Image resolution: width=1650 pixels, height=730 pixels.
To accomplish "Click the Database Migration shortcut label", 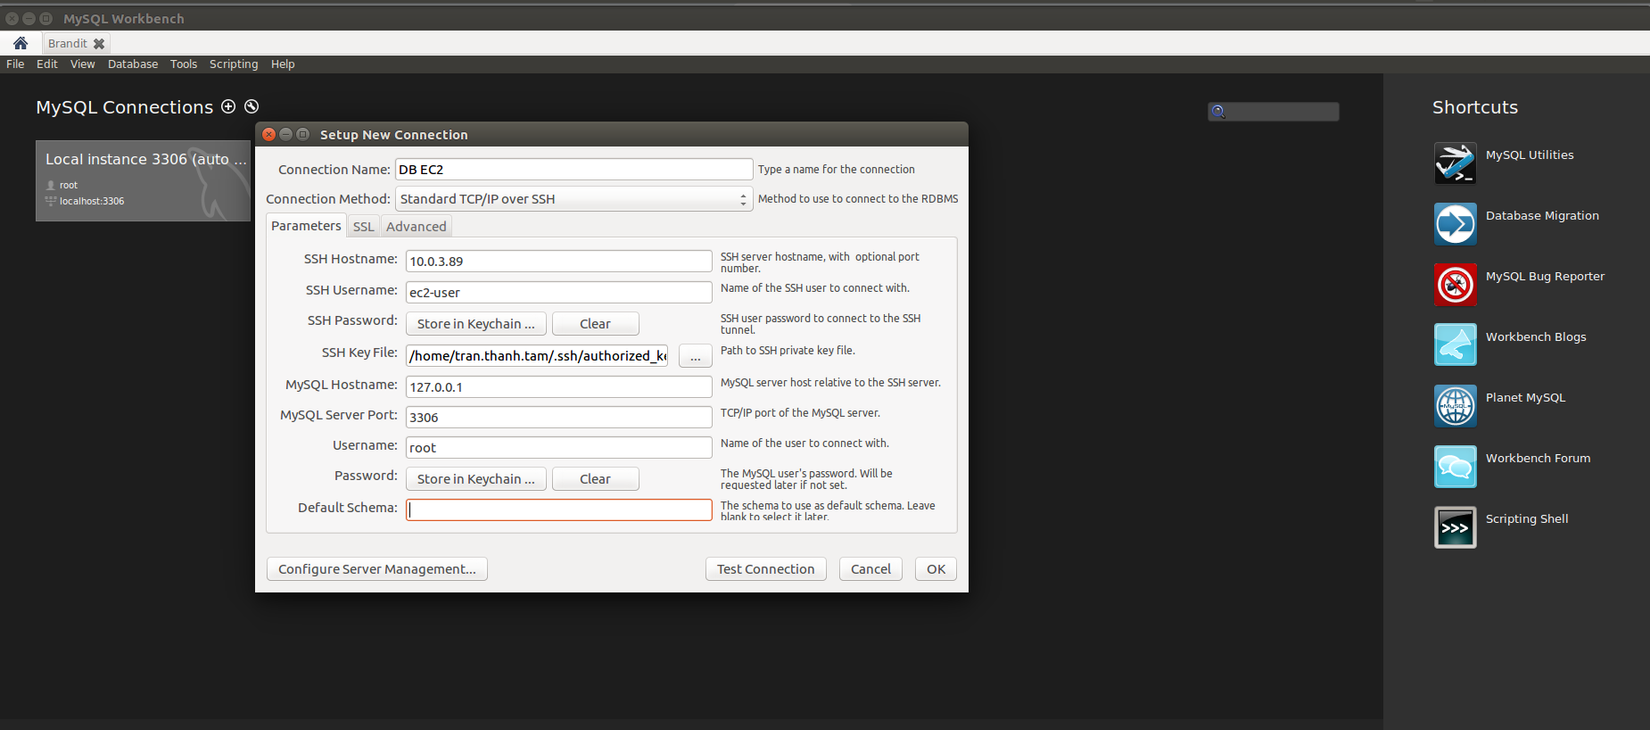I will coord(1542,216).
